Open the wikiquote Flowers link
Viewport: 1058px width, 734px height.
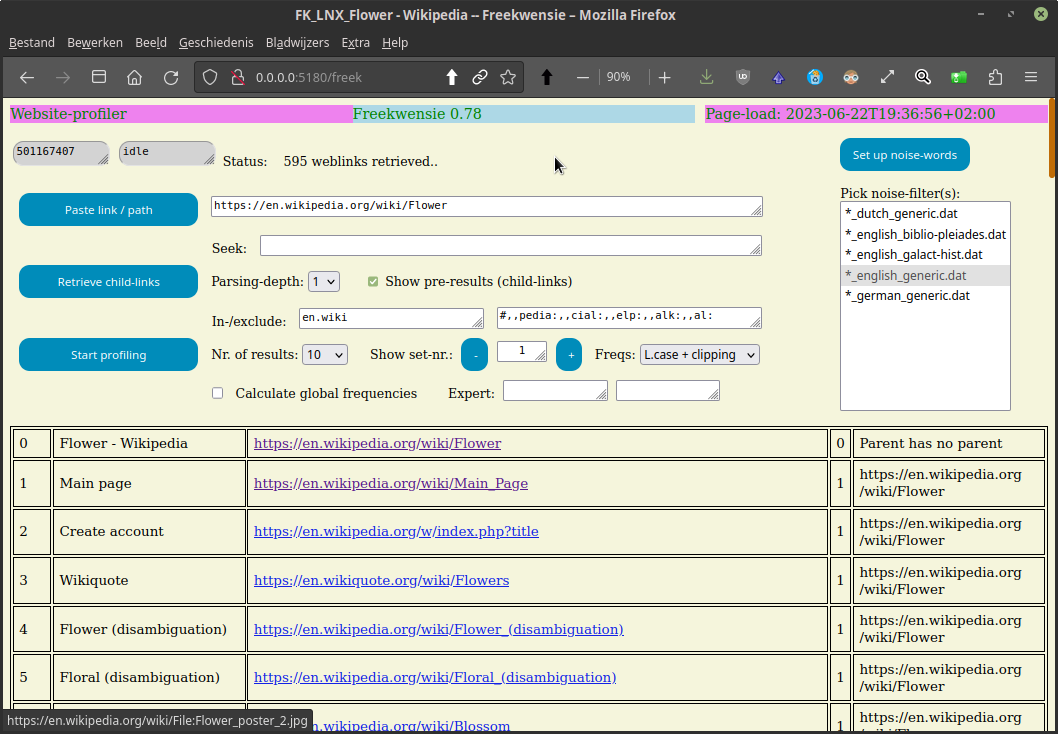point(381,580)
